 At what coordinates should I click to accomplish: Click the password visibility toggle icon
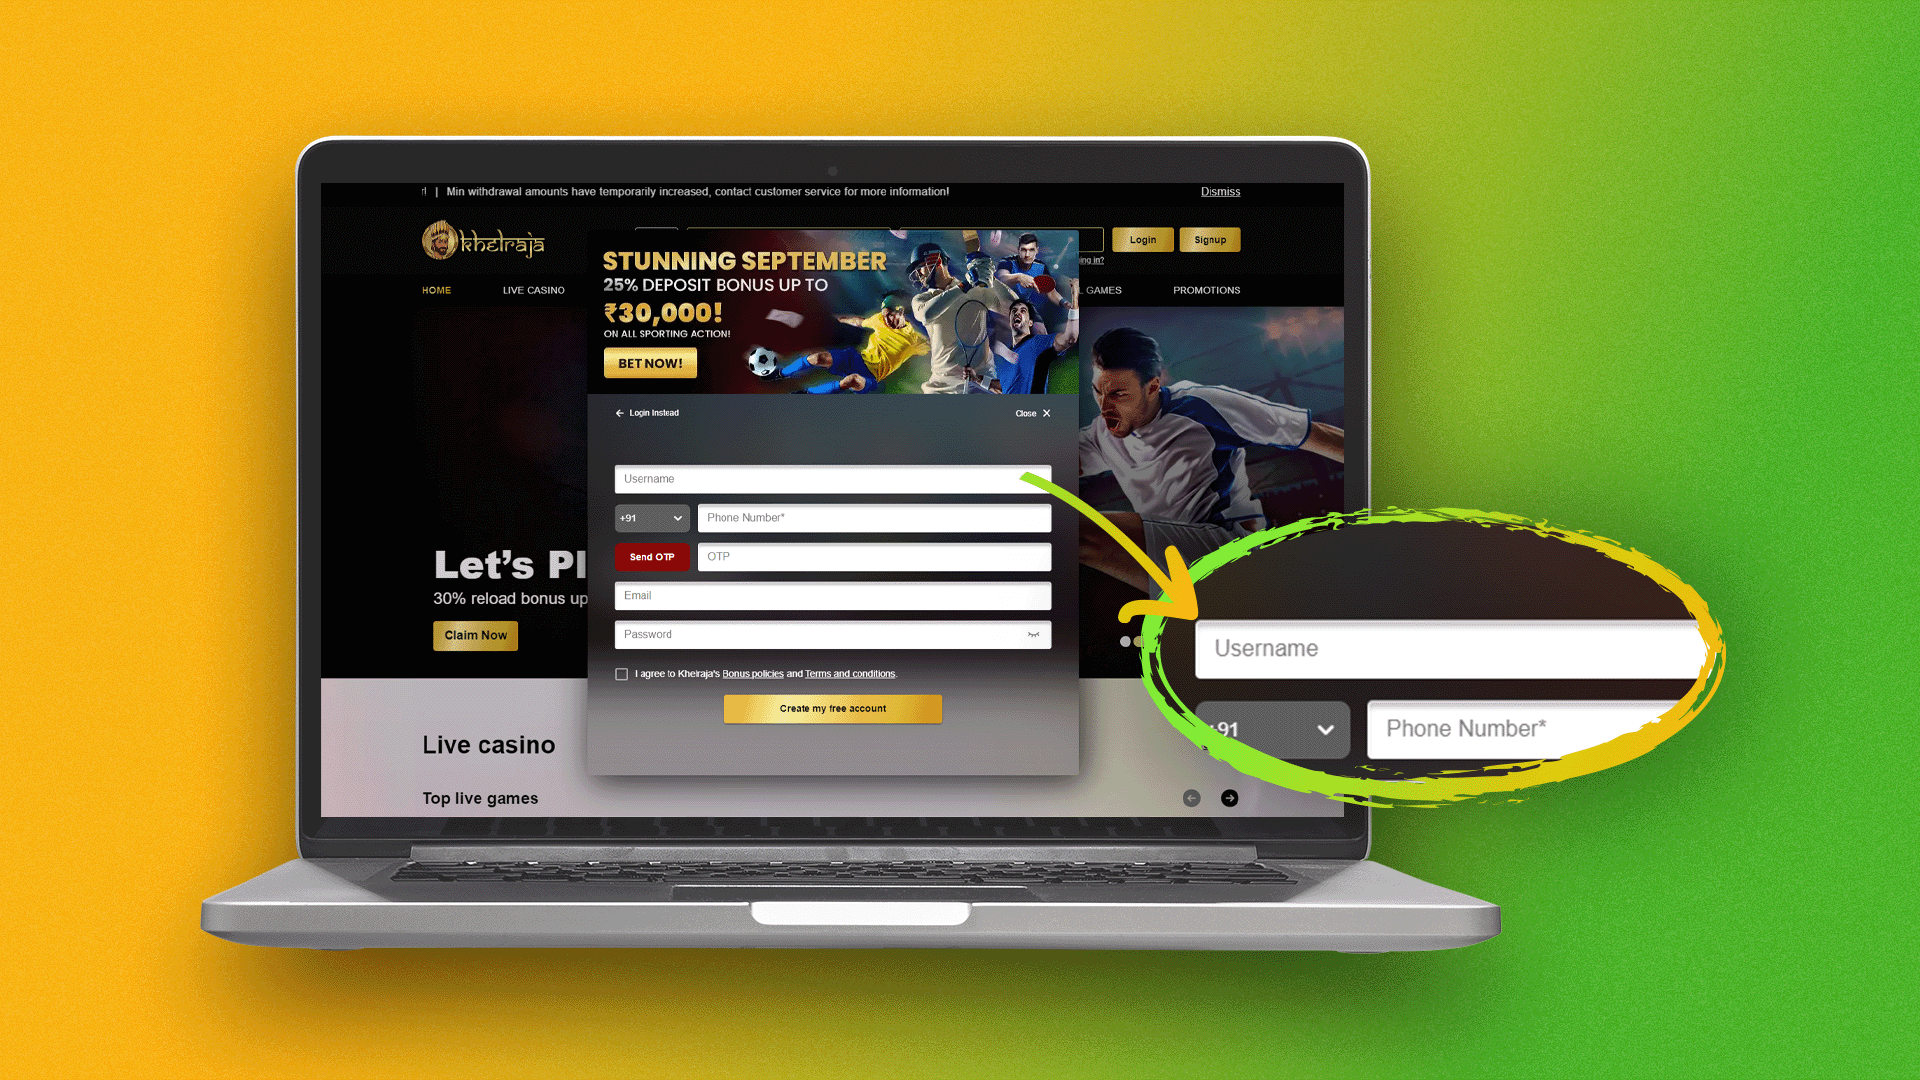(1034, 634)
